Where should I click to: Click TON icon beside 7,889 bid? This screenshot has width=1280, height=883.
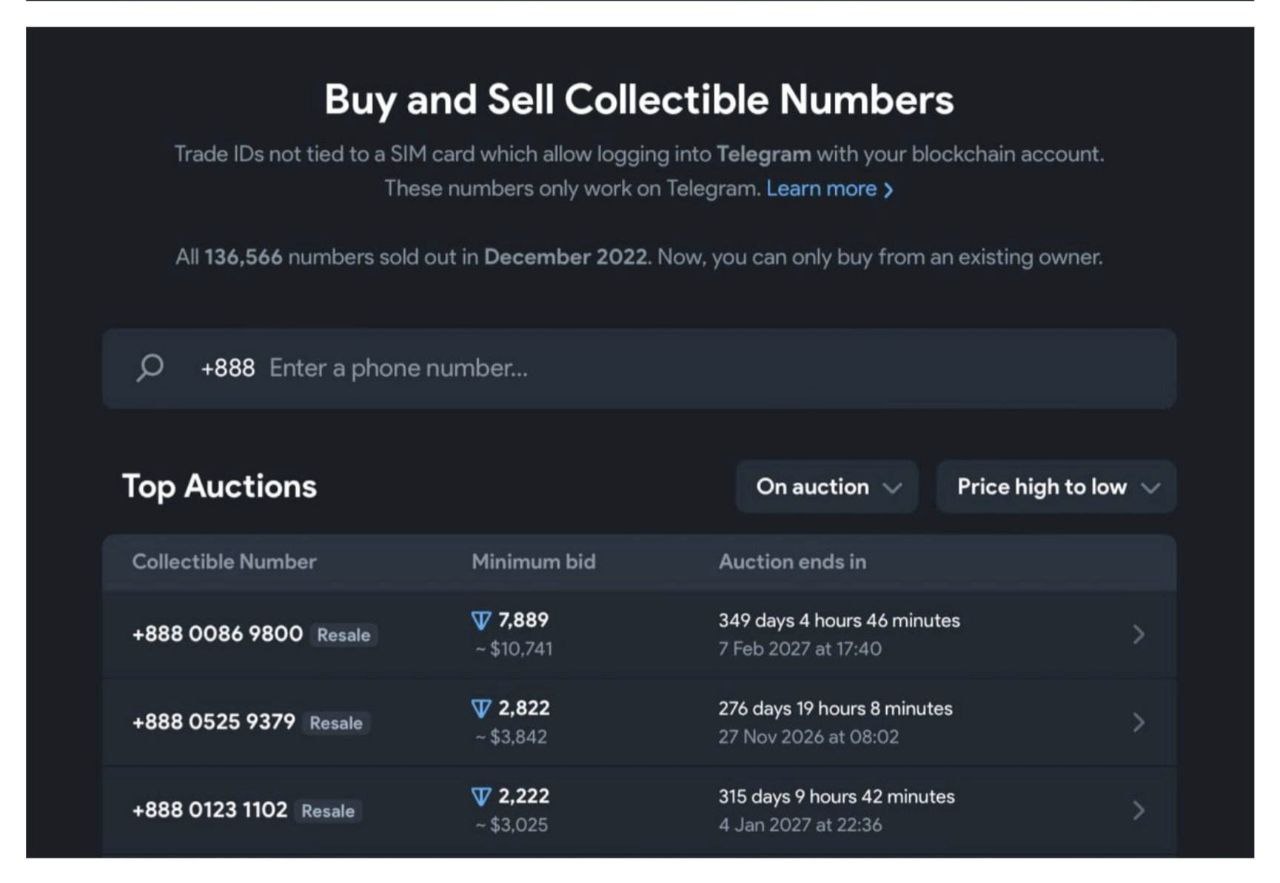tap(481, 621)
